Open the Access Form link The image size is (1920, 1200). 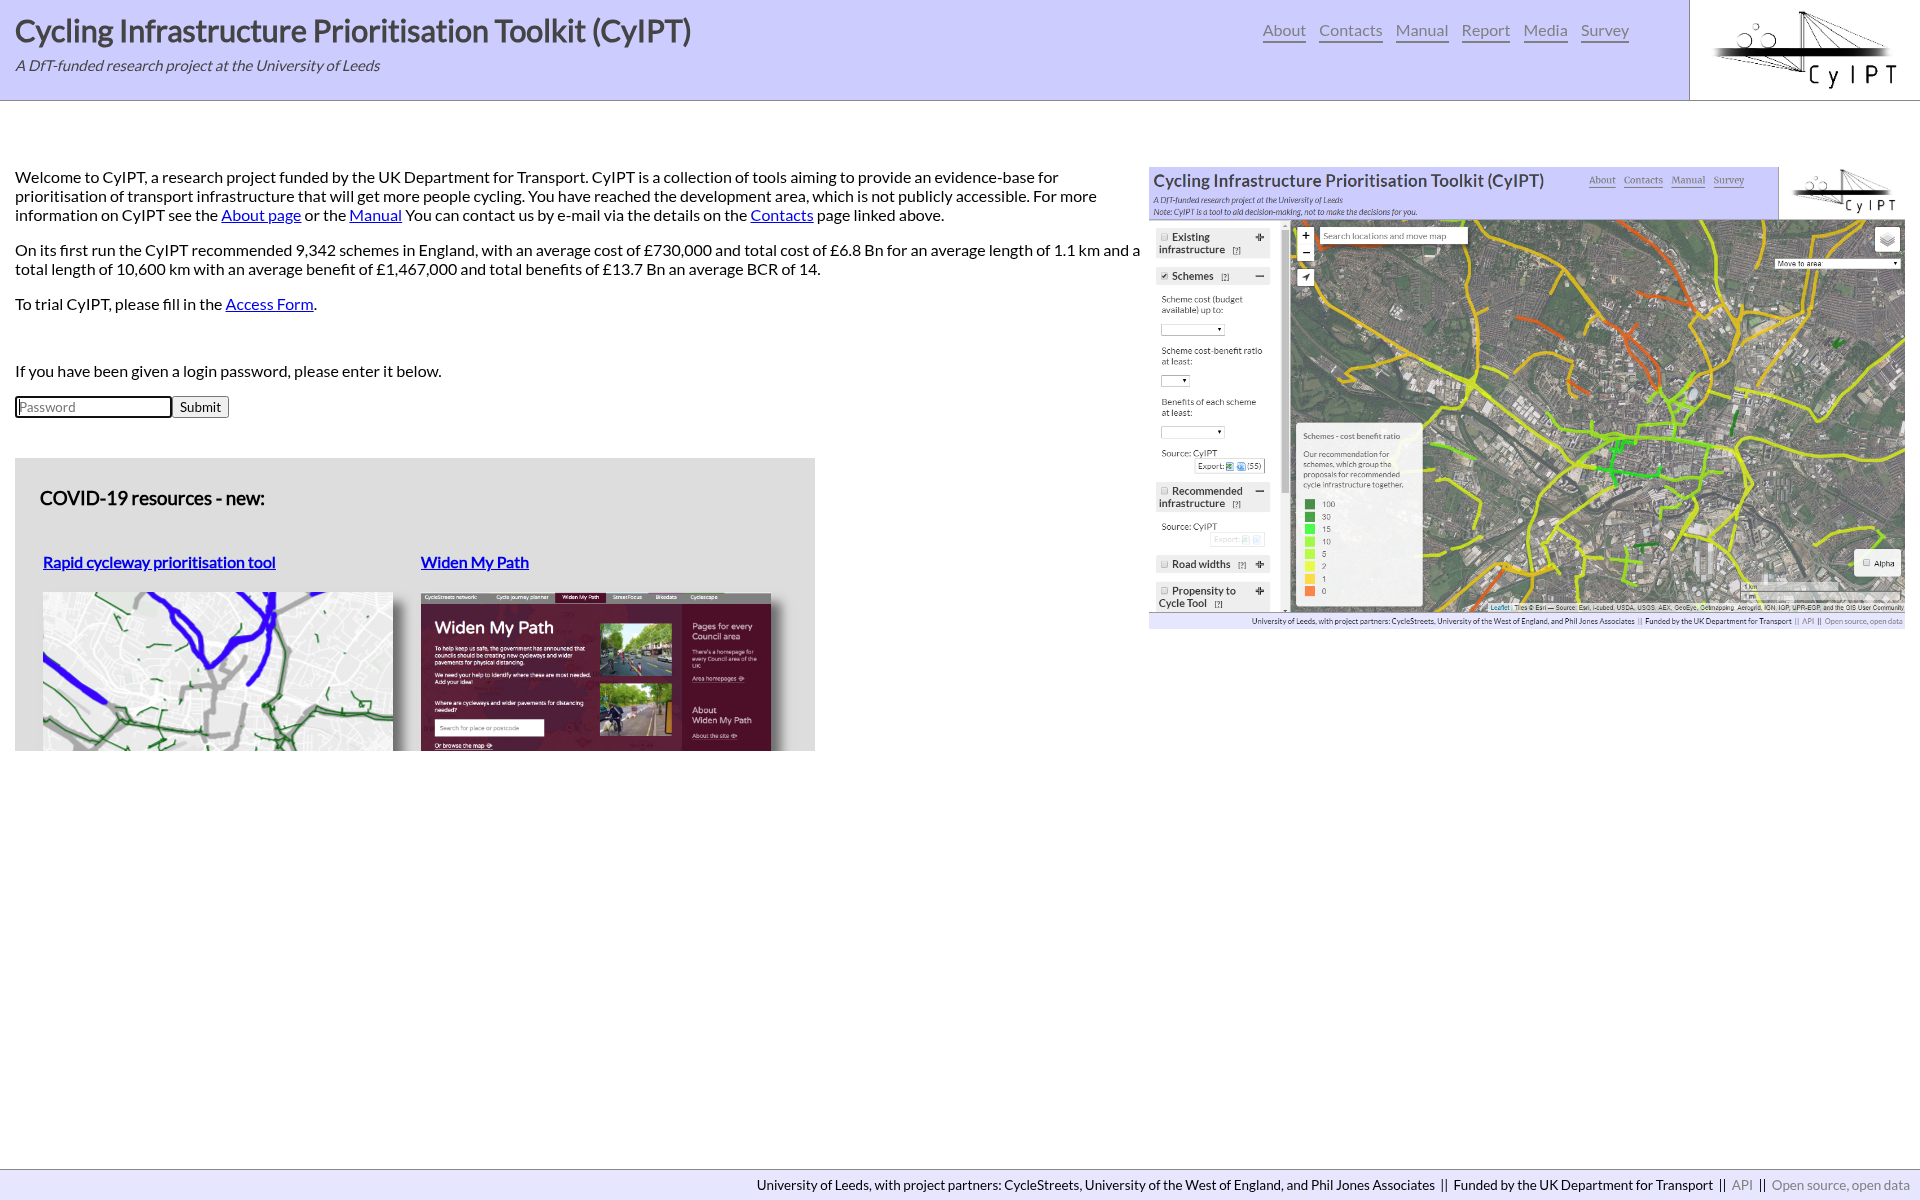click(x=269, y=304)
